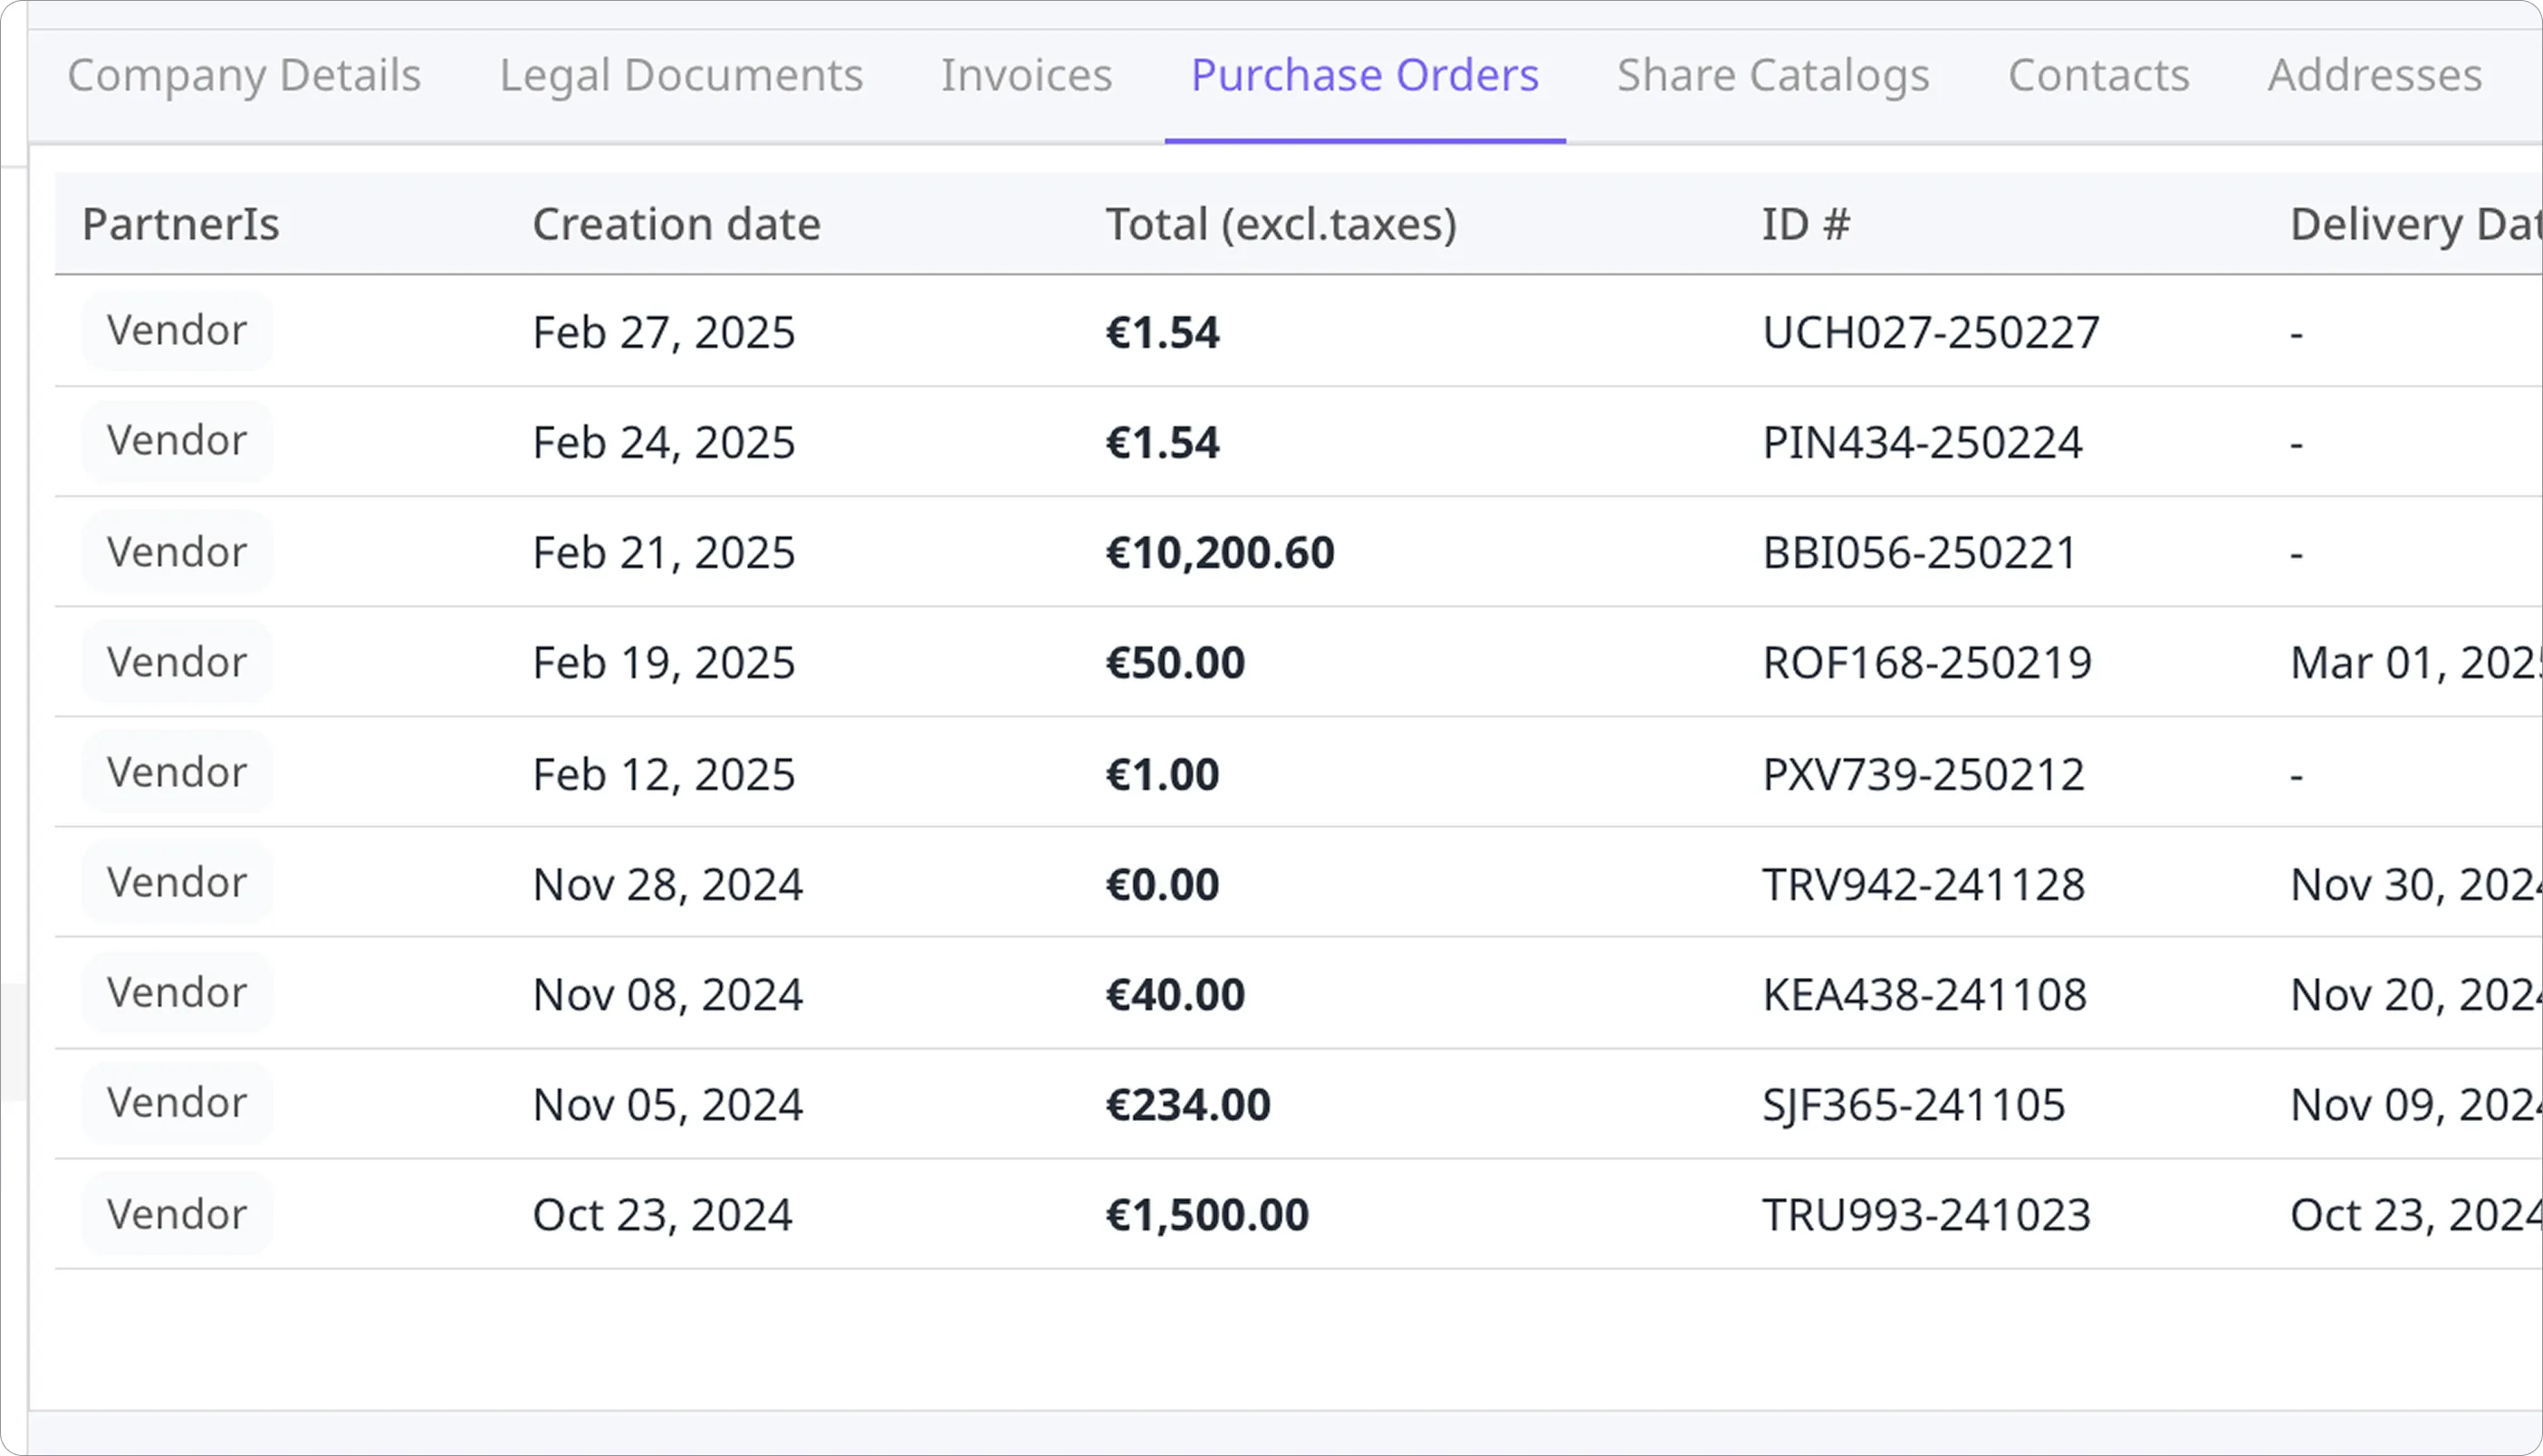
Task: Click creation date Feb 12, 2025
Action: 663,775
